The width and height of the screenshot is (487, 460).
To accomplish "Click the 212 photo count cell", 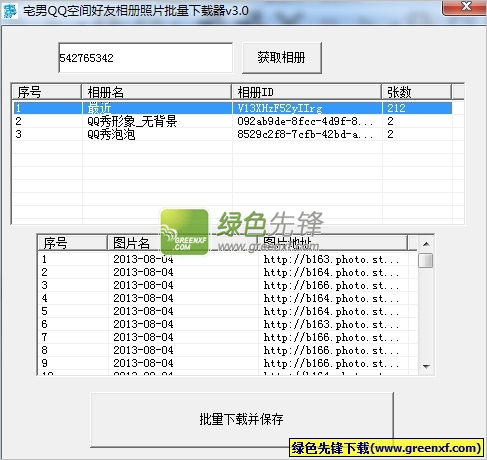I will 396,108.
